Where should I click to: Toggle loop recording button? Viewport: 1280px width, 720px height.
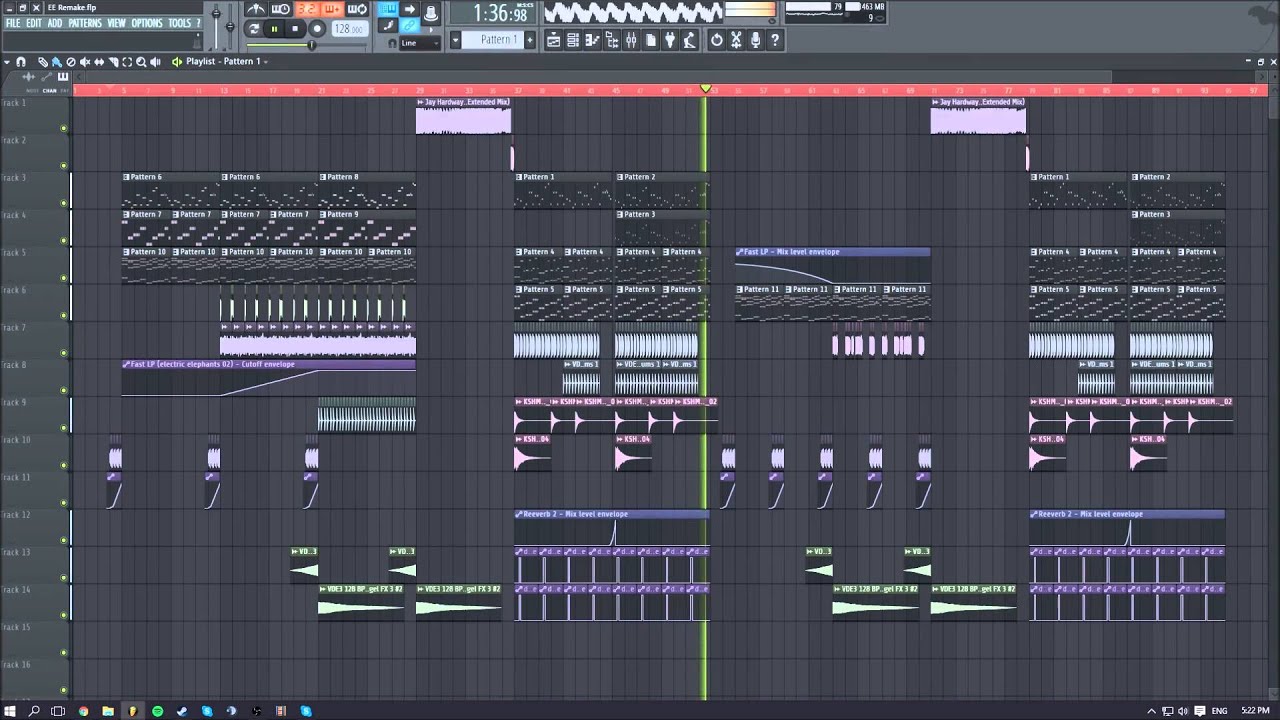[x=357, y=9]
